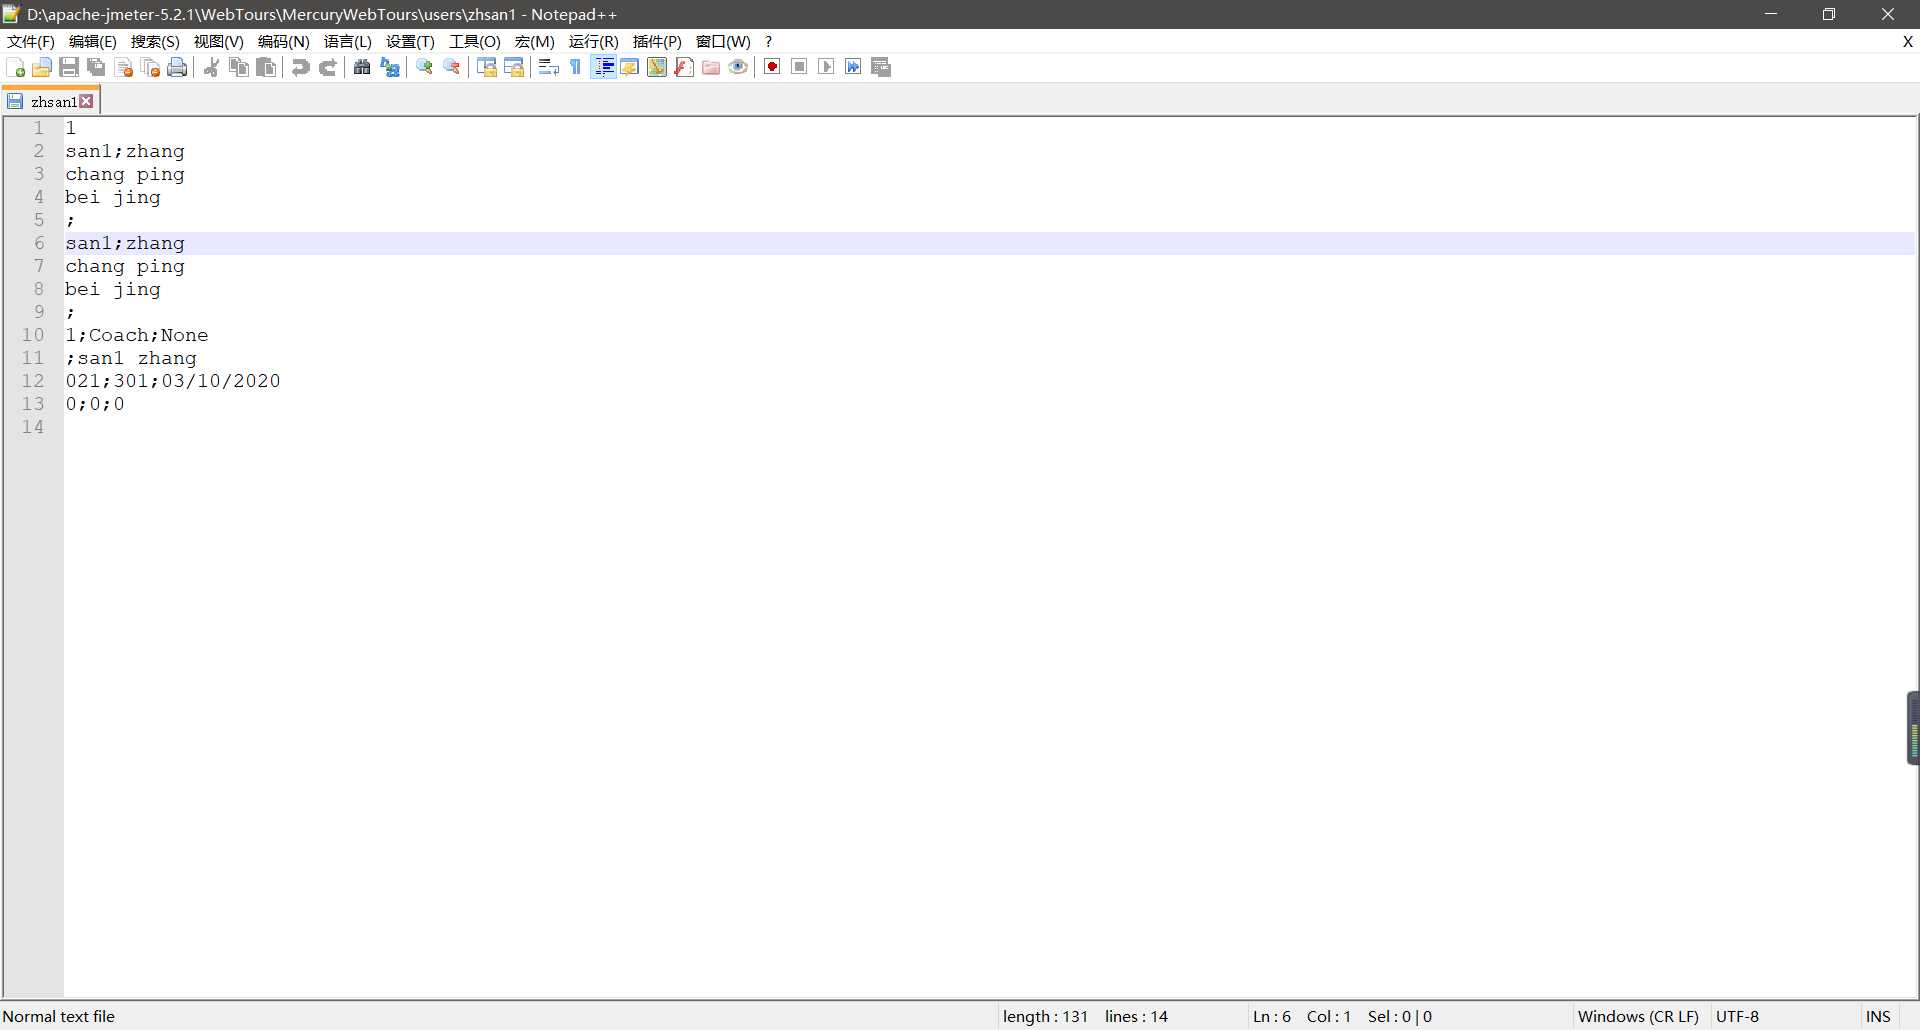This screenshot has width=1920, height=1030.
Task: Click the Cut scissors icon
Action: [212, 67]
